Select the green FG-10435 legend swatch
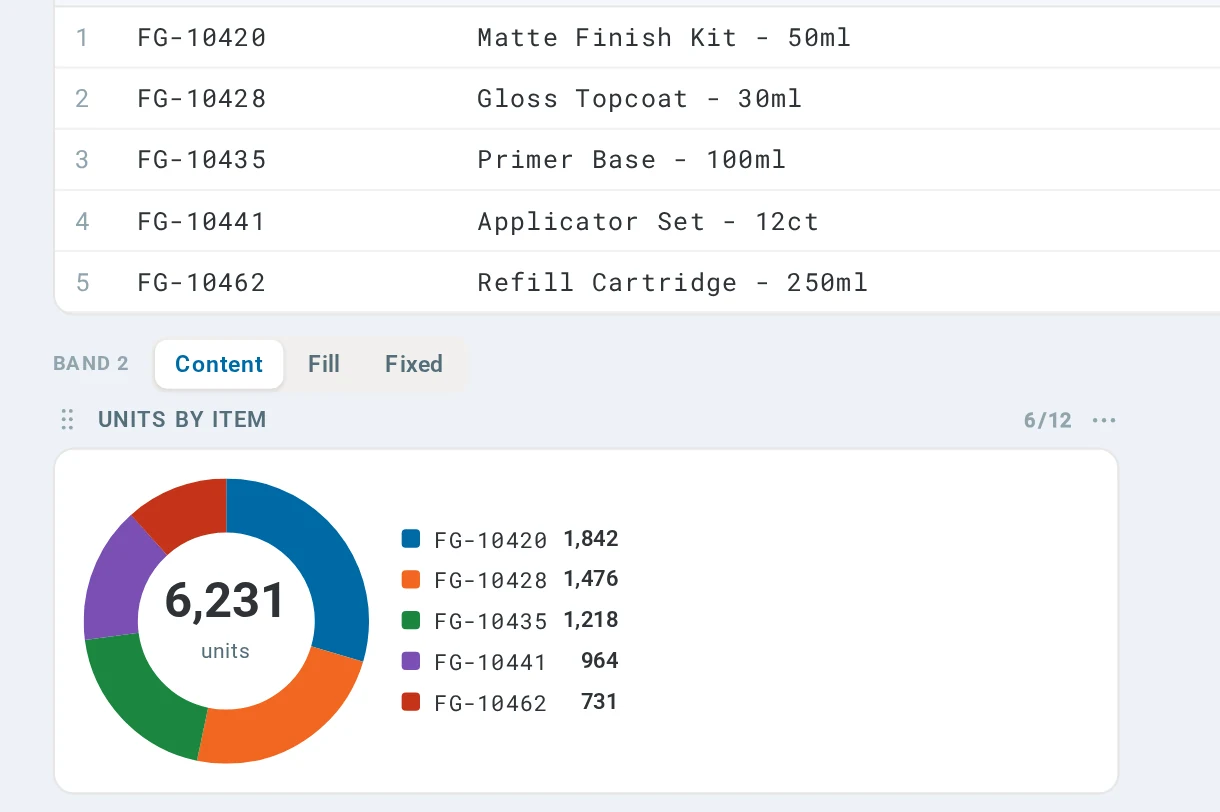Viewport: 1220px width, 812px height. coord(410,620)
